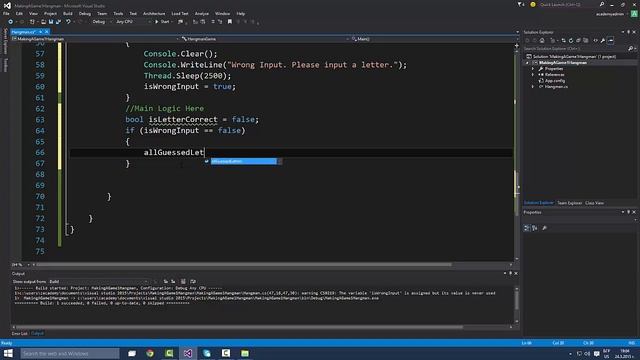
Task: Click the Refresh icon in Solution Explorer
Action: (571, 40)
